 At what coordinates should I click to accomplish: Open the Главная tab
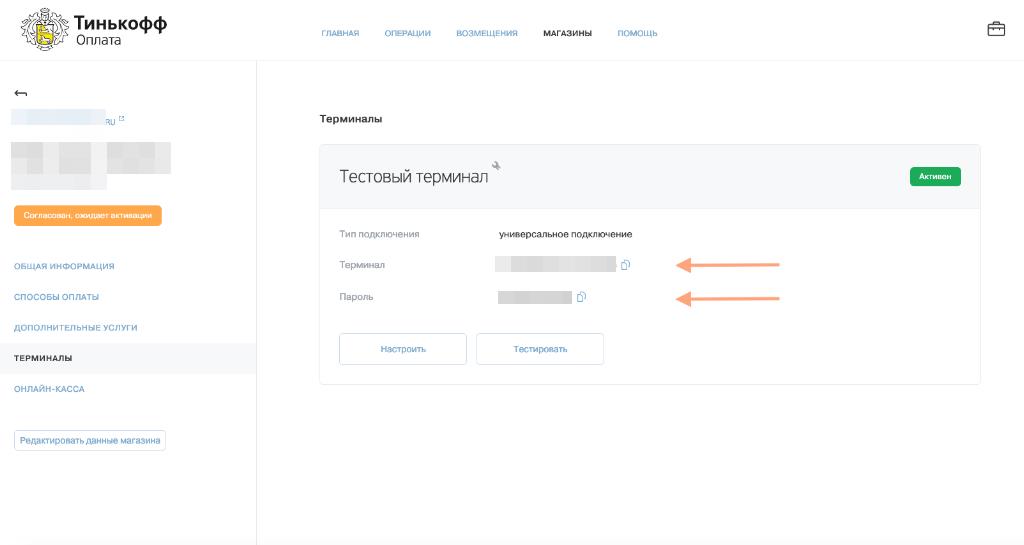coord(340,33)
